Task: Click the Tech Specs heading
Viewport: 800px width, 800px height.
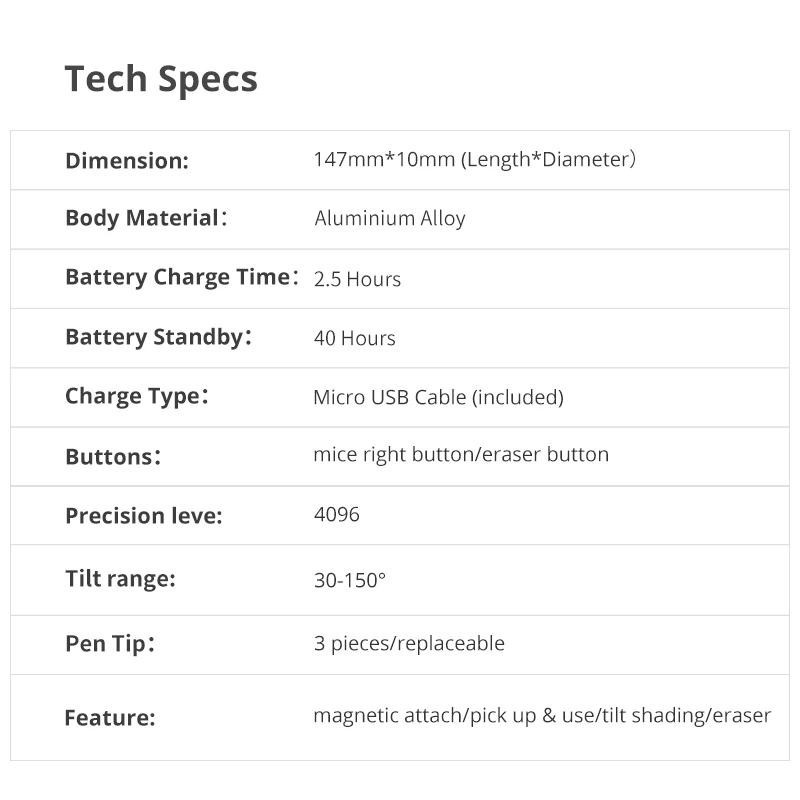Action: pyautogui.click(x=161, y=79)
